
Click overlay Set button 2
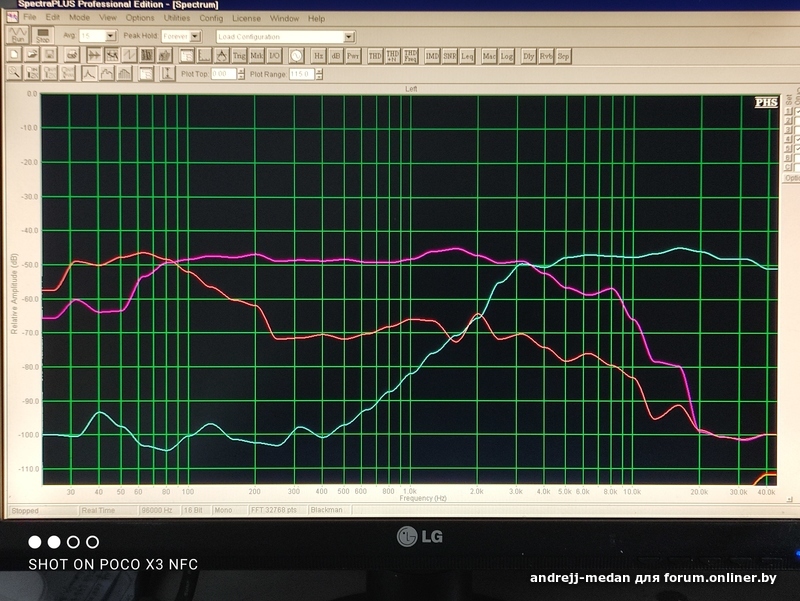[788, 120]
